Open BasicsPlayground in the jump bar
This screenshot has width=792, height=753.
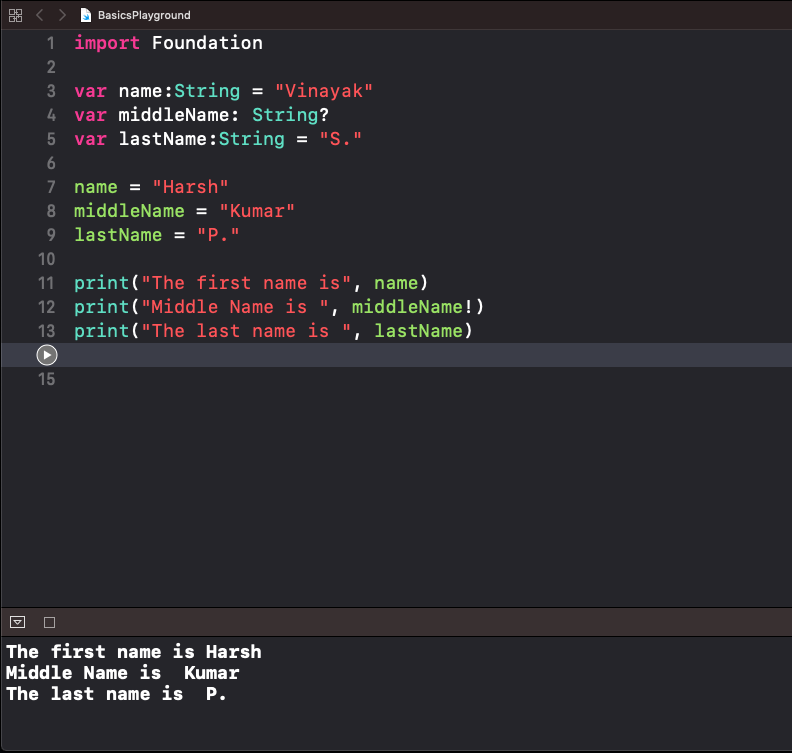click(143, 15)
